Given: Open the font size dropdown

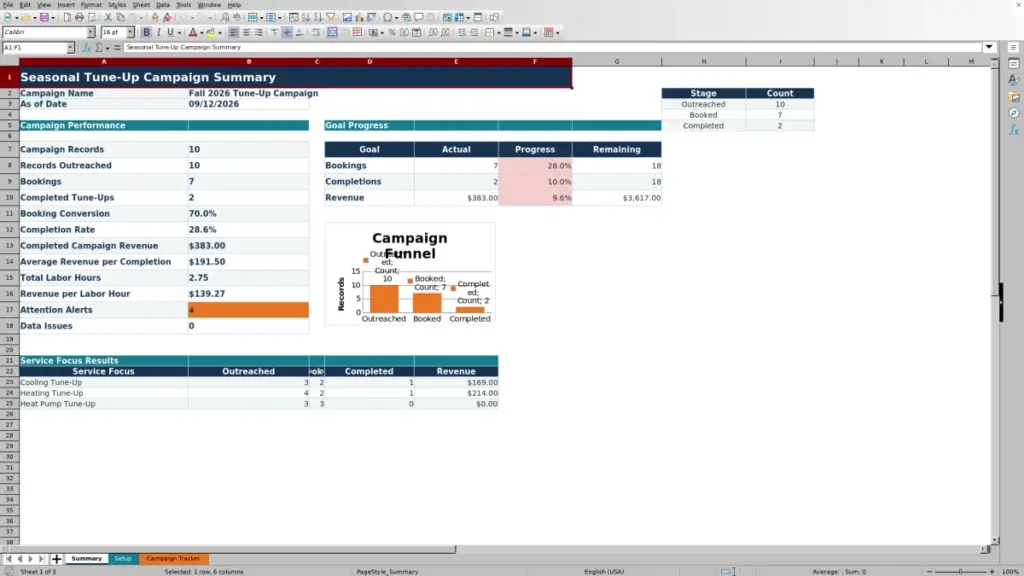Looking at the screenshot, I should (130, 32).
